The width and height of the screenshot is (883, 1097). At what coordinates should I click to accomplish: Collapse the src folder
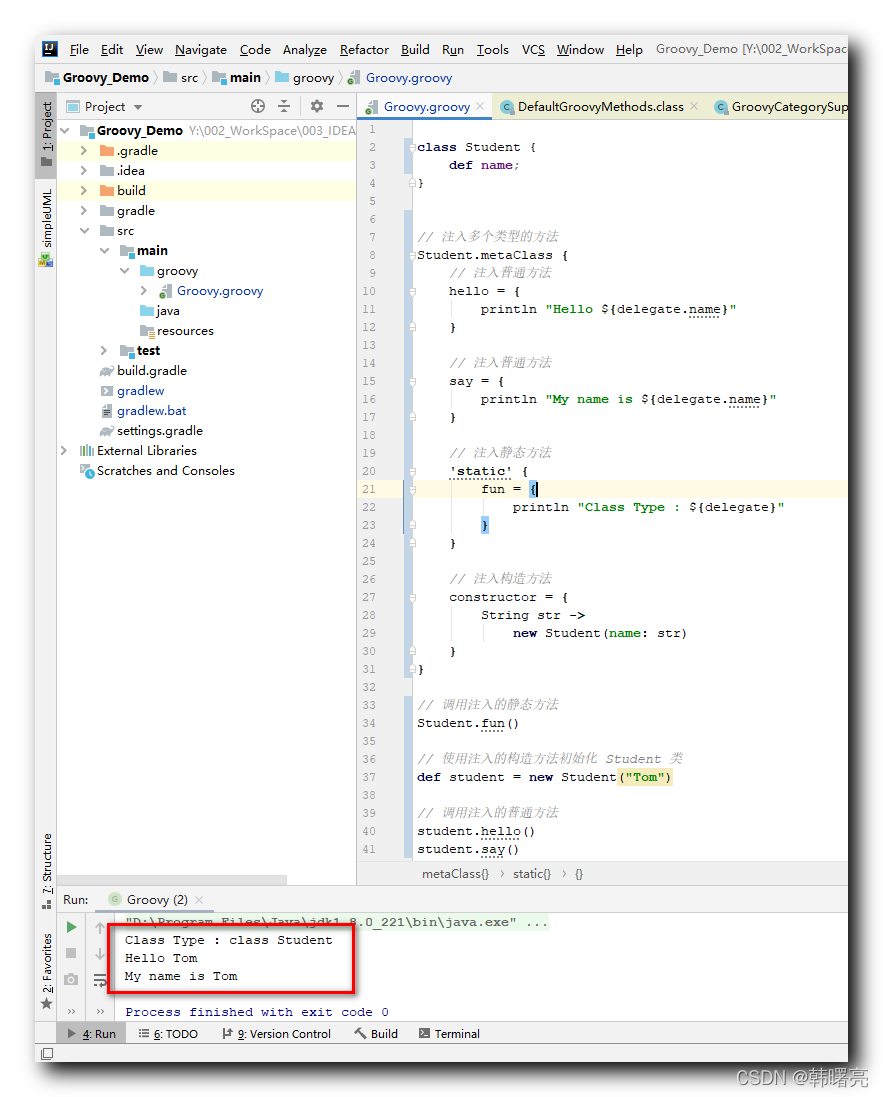pos(85,231)
